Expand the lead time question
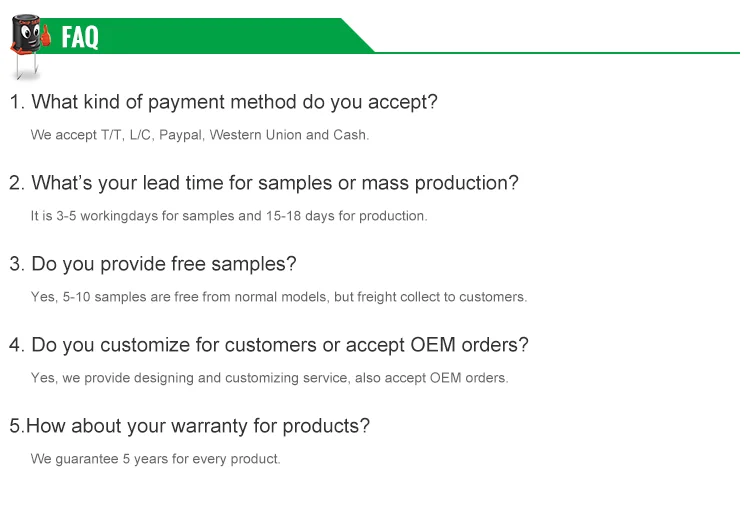The width and height of the screenshot is (750, 506). pos(264,183)
